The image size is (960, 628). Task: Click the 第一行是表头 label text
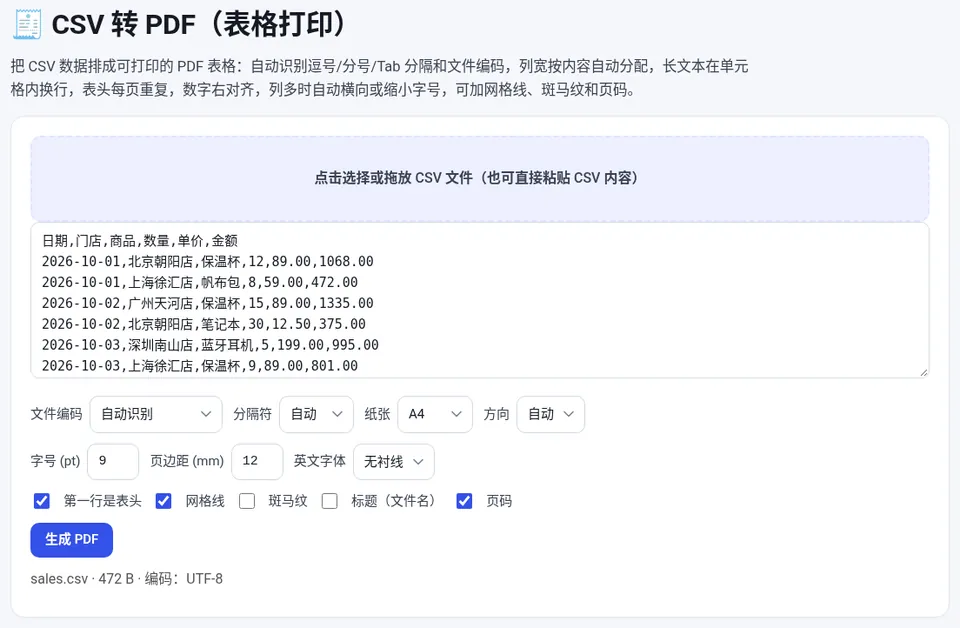point(103,501)
